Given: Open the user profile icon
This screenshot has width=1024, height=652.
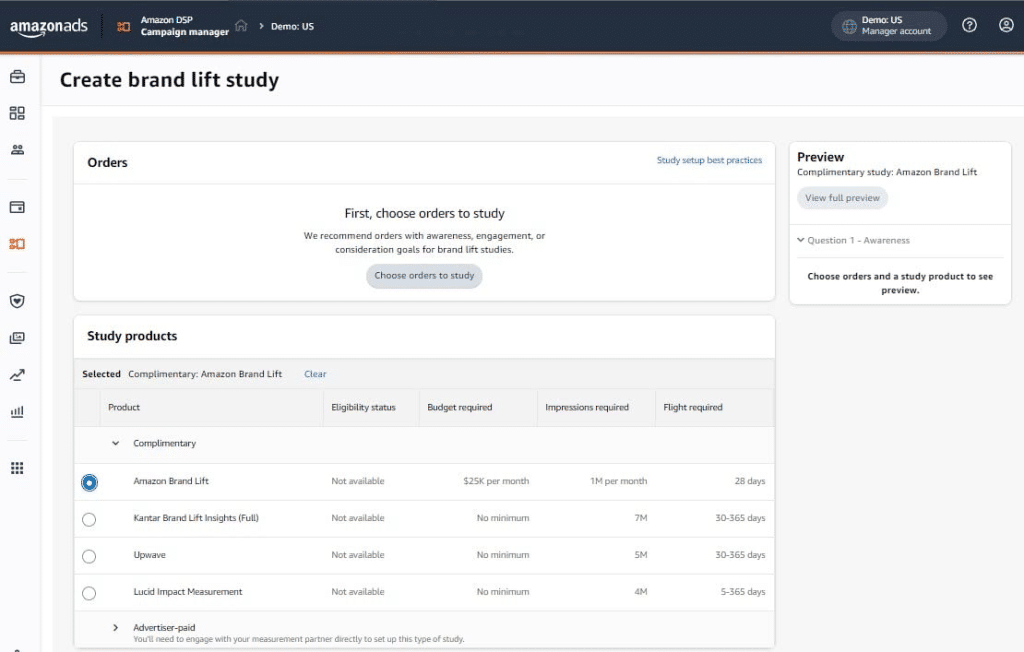Looking at the screenshot, I should pos(1006,25).
